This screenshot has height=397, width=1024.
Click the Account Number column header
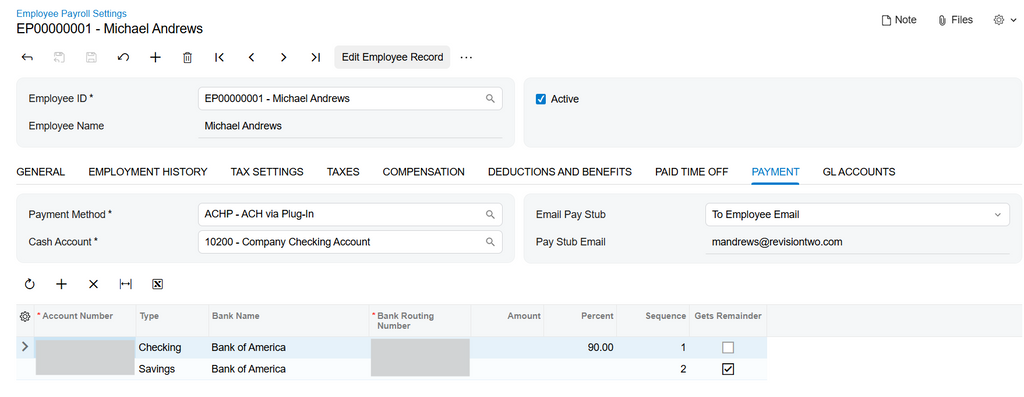point(85,321)
